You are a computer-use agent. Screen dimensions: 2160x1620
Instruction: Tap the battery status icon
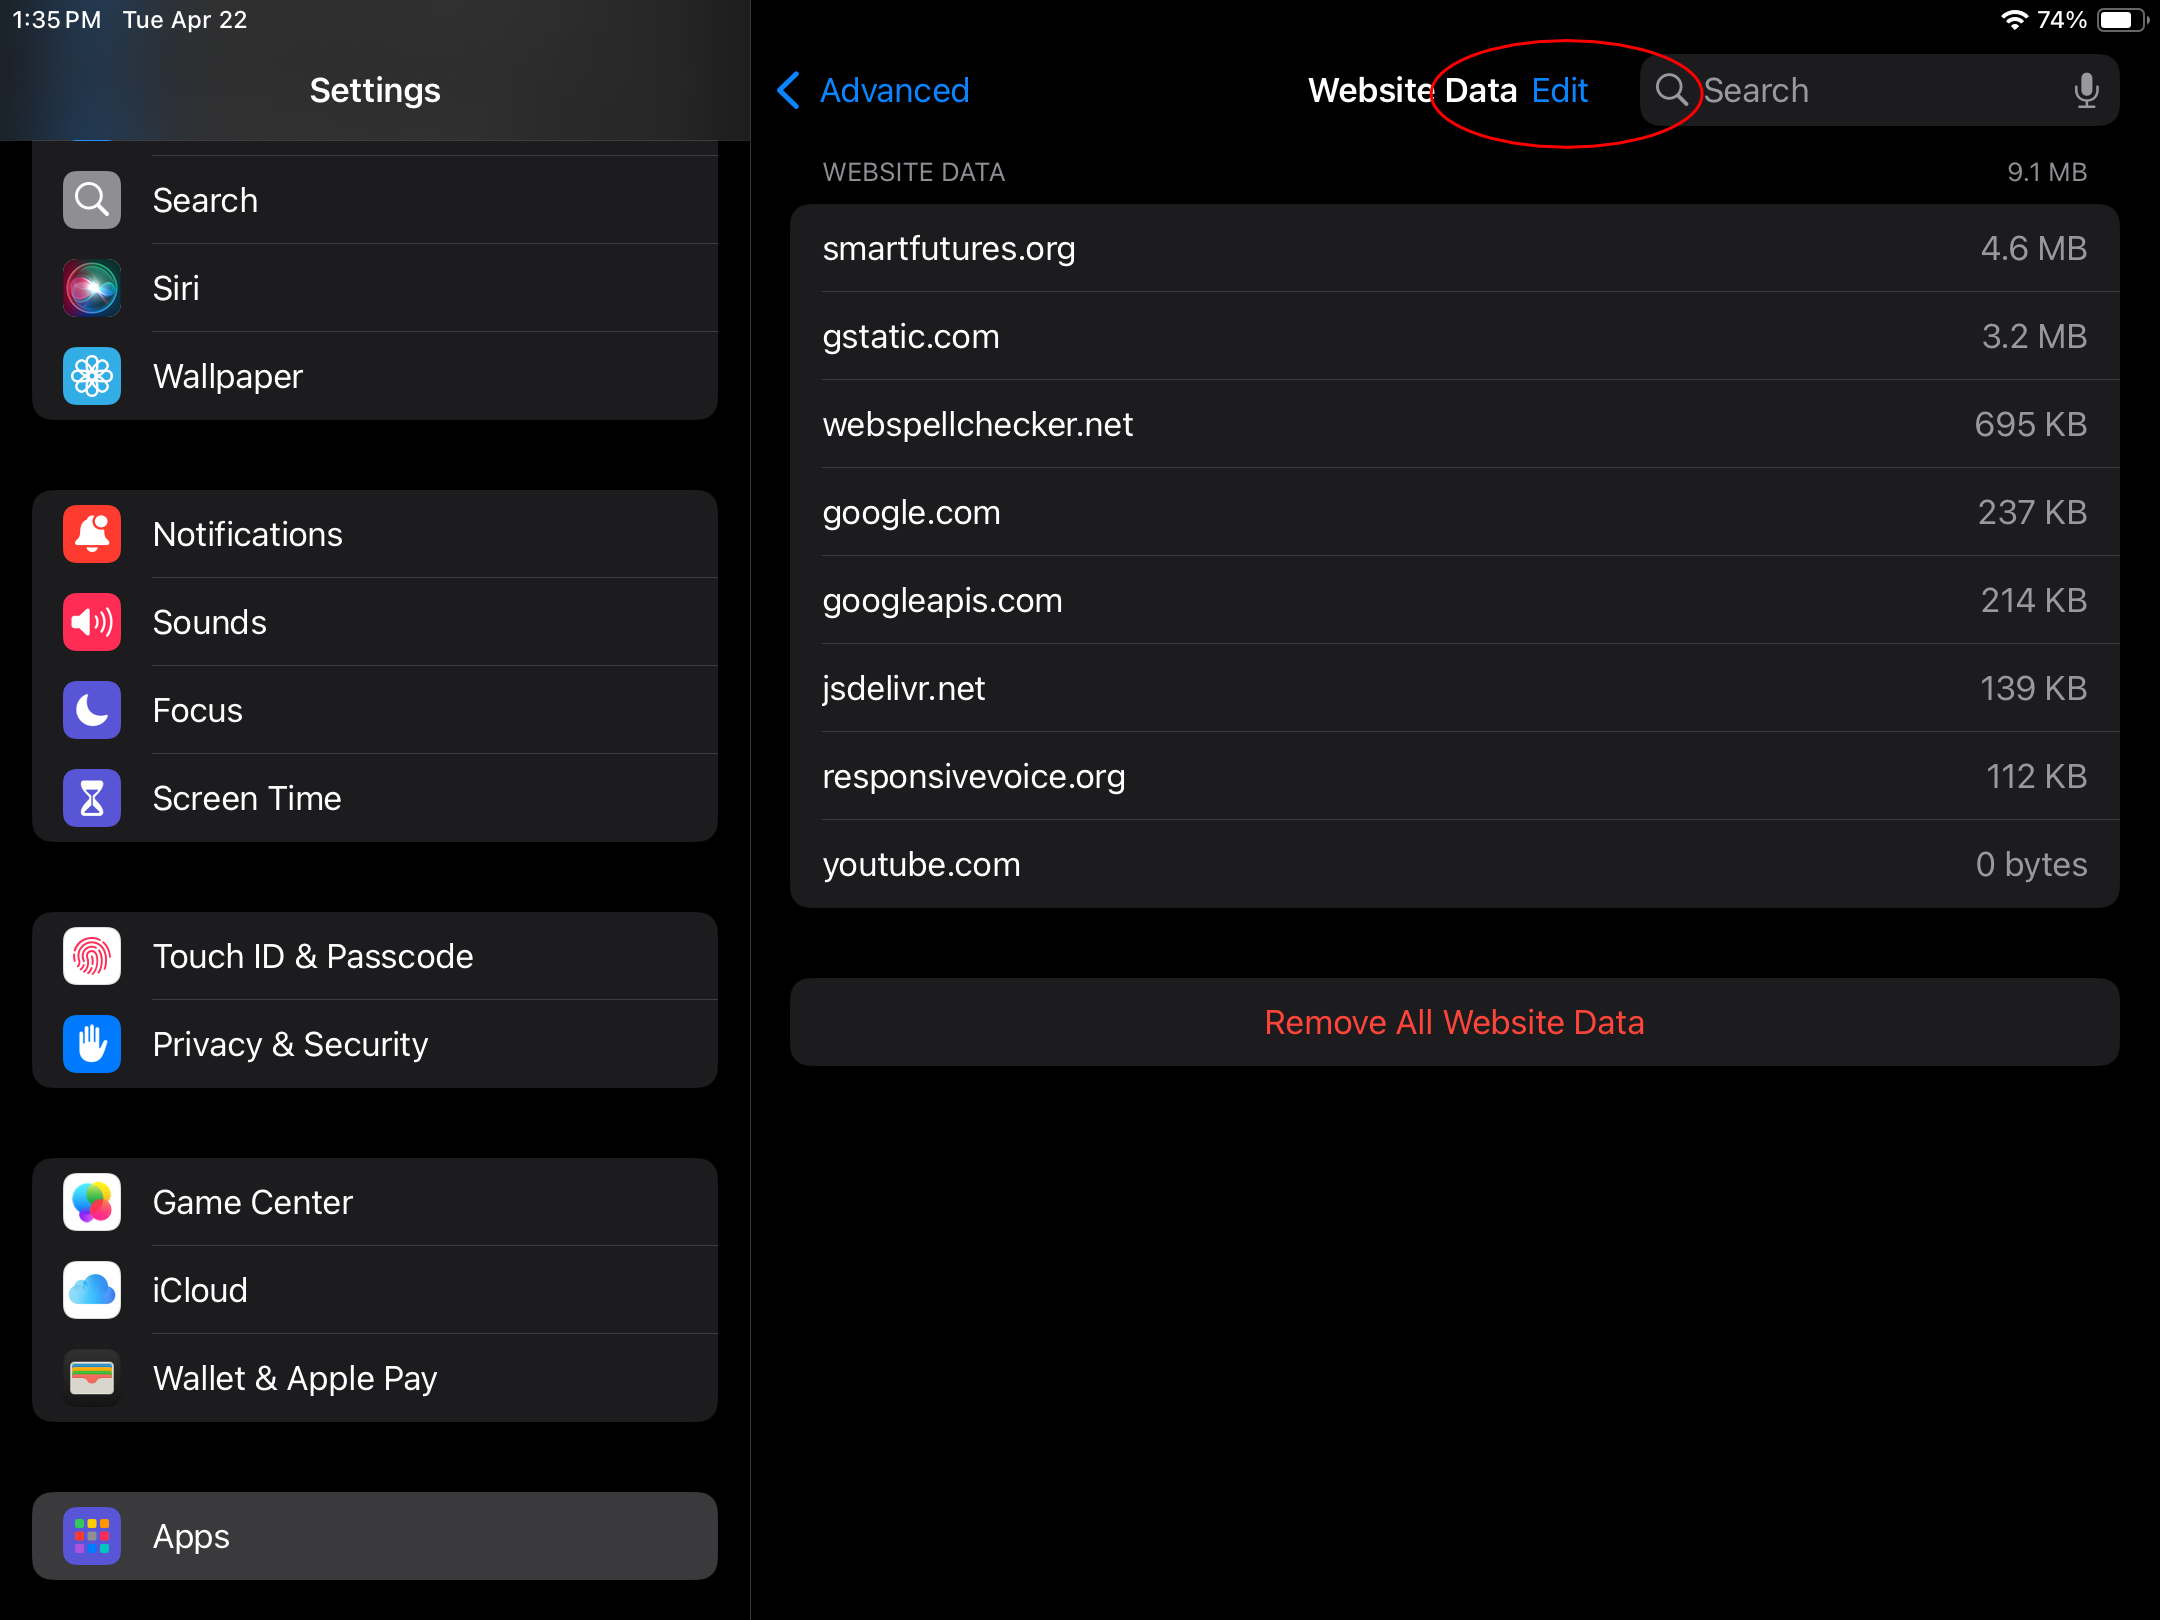[2123, 20]
